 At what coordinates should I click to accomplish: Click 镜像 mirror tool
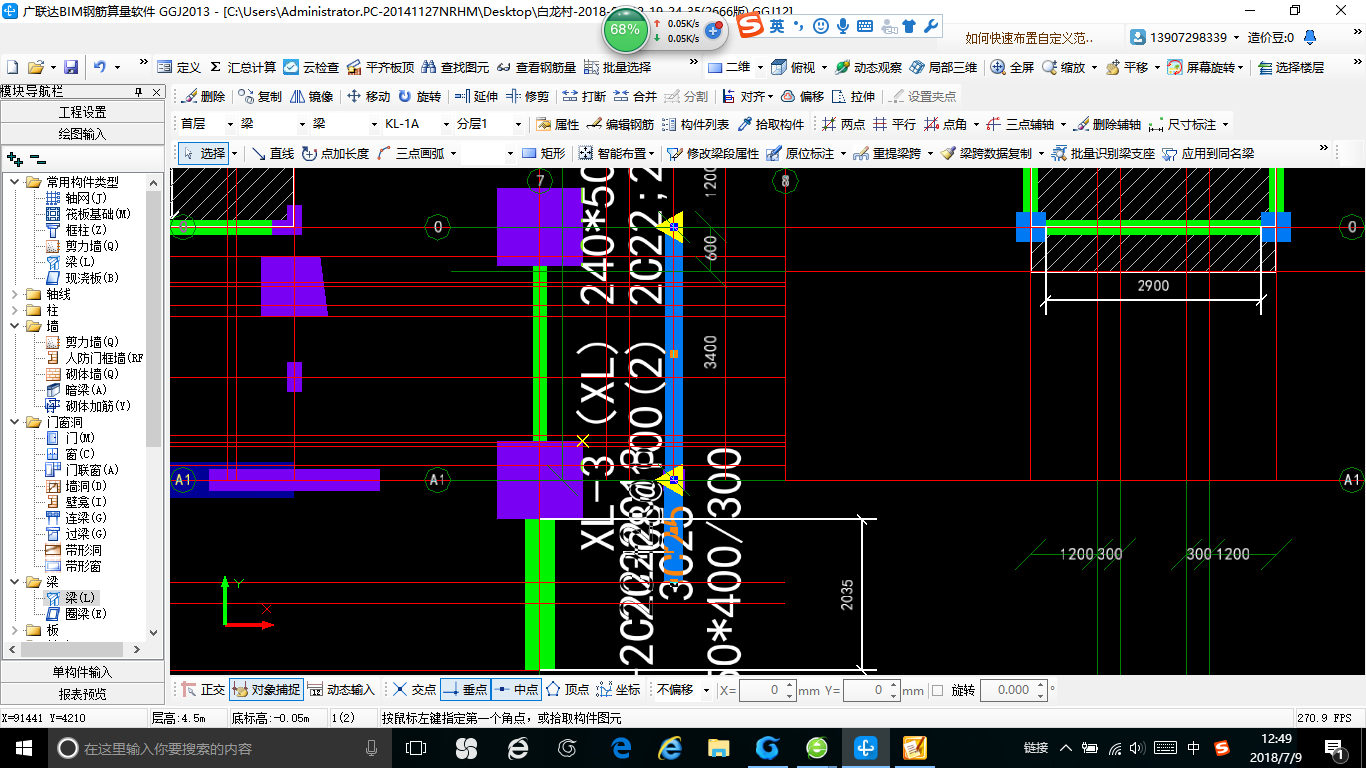pos(311,96)
